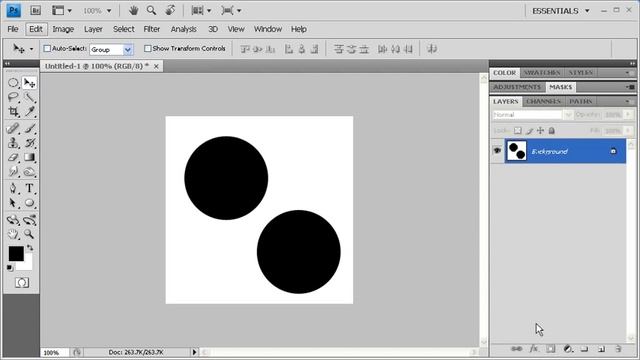
Task: Select the Healing Brush tool
Action: point(13,128)
